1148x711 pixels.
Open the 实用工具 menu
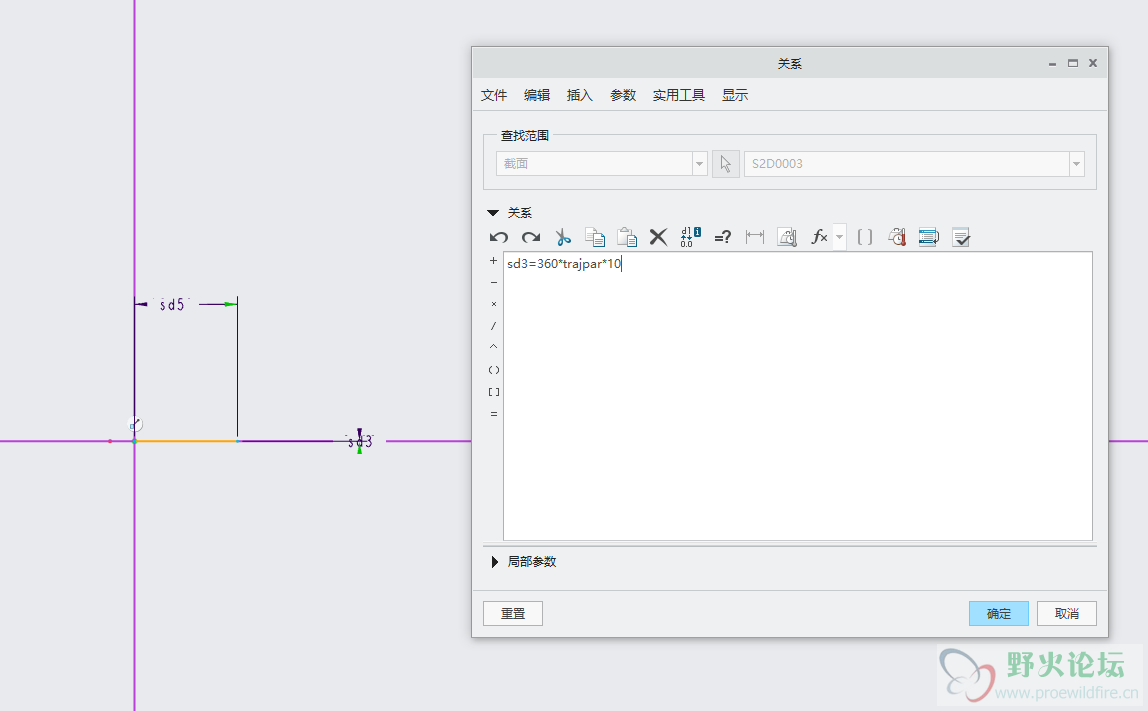(x=679, y=95)
